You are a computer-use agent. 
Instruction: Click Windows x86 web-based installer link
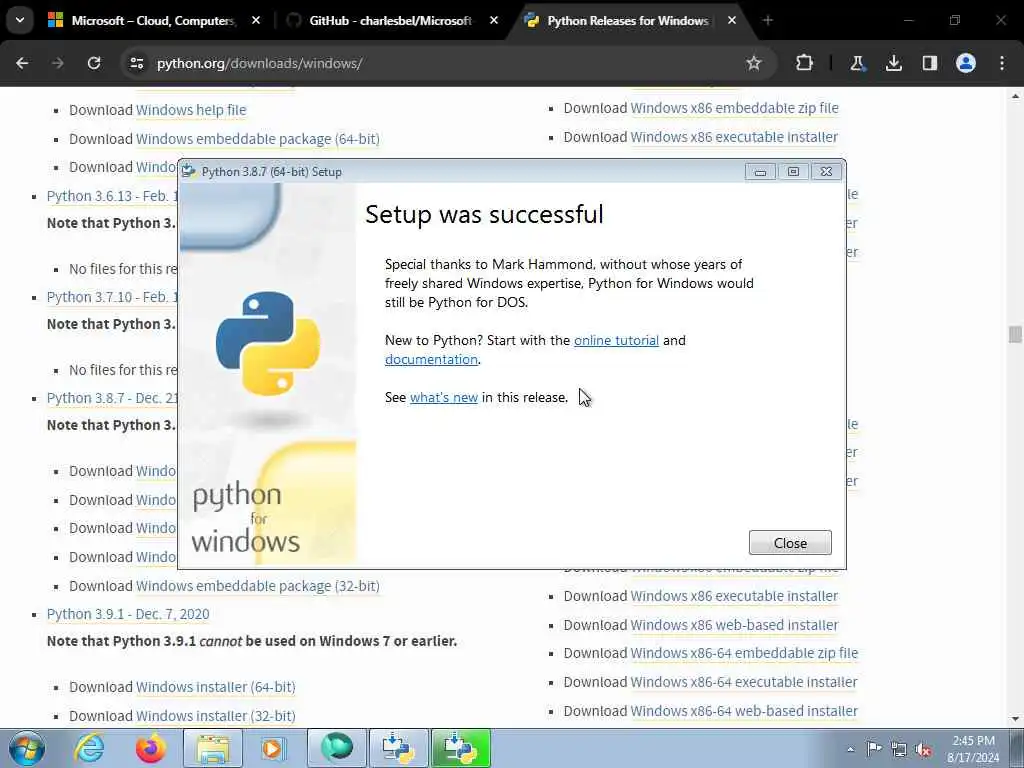tap(734, 625)
